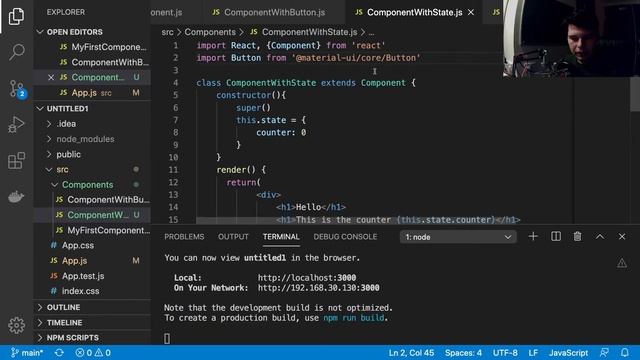Close the ComponentWithState.js editor tab
Screen dimensions: 640x360
(471, 12)
